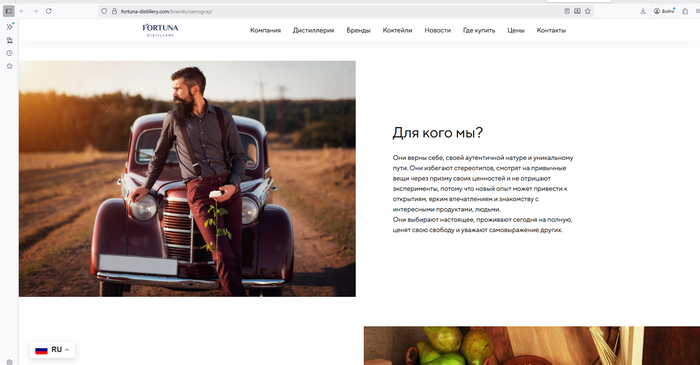Click text 'Они выбирают настоящее'
The height and width of the screenshot is (365, 700).
coord(433,220)
